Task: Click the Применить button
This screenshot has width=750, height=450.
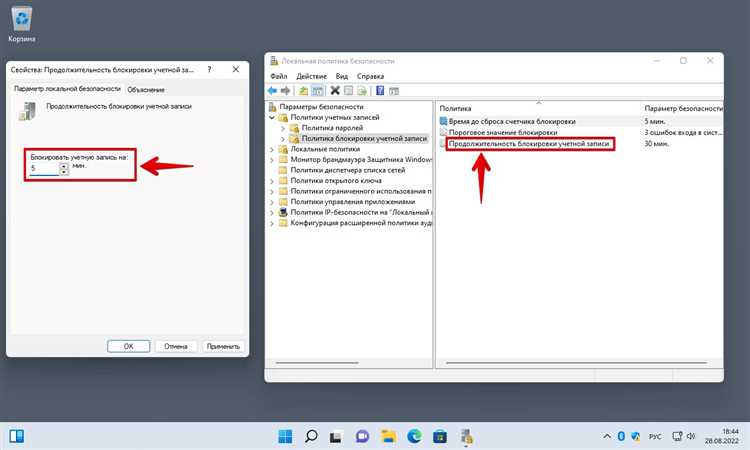Action: point(223,346)
